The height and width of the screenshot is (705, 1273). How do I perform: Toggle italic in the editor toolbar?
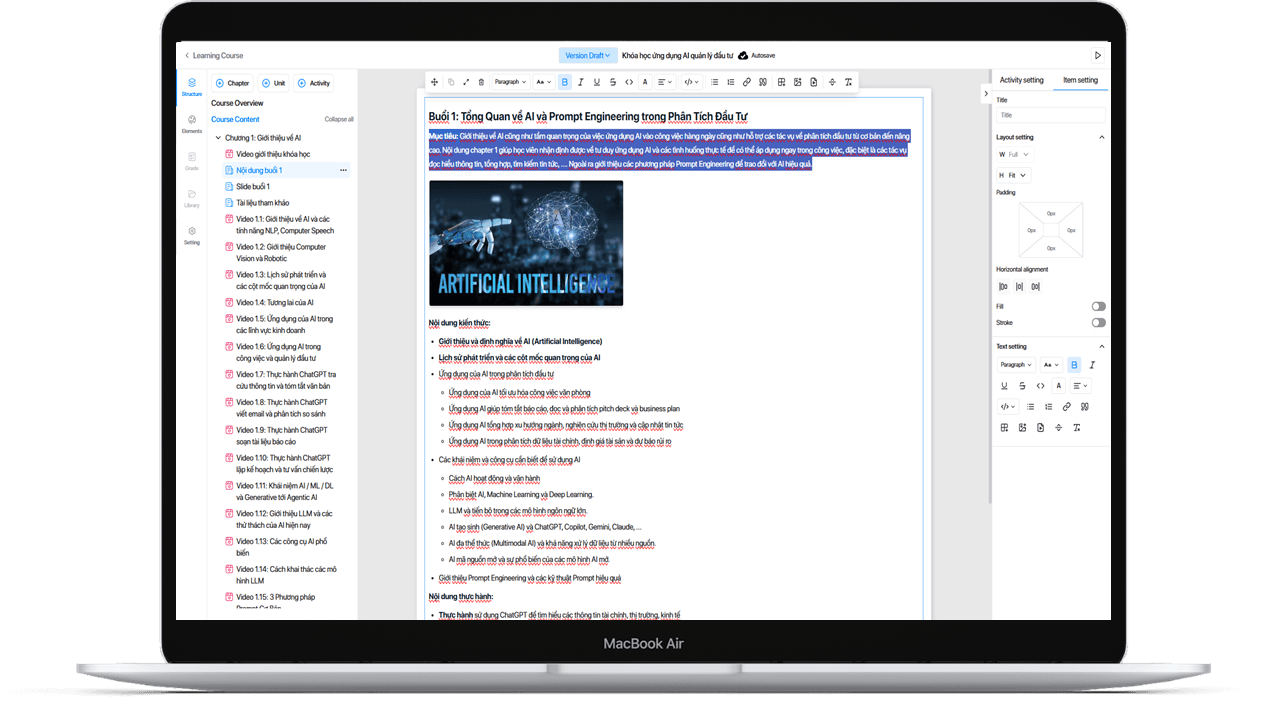tap(581, 82)
